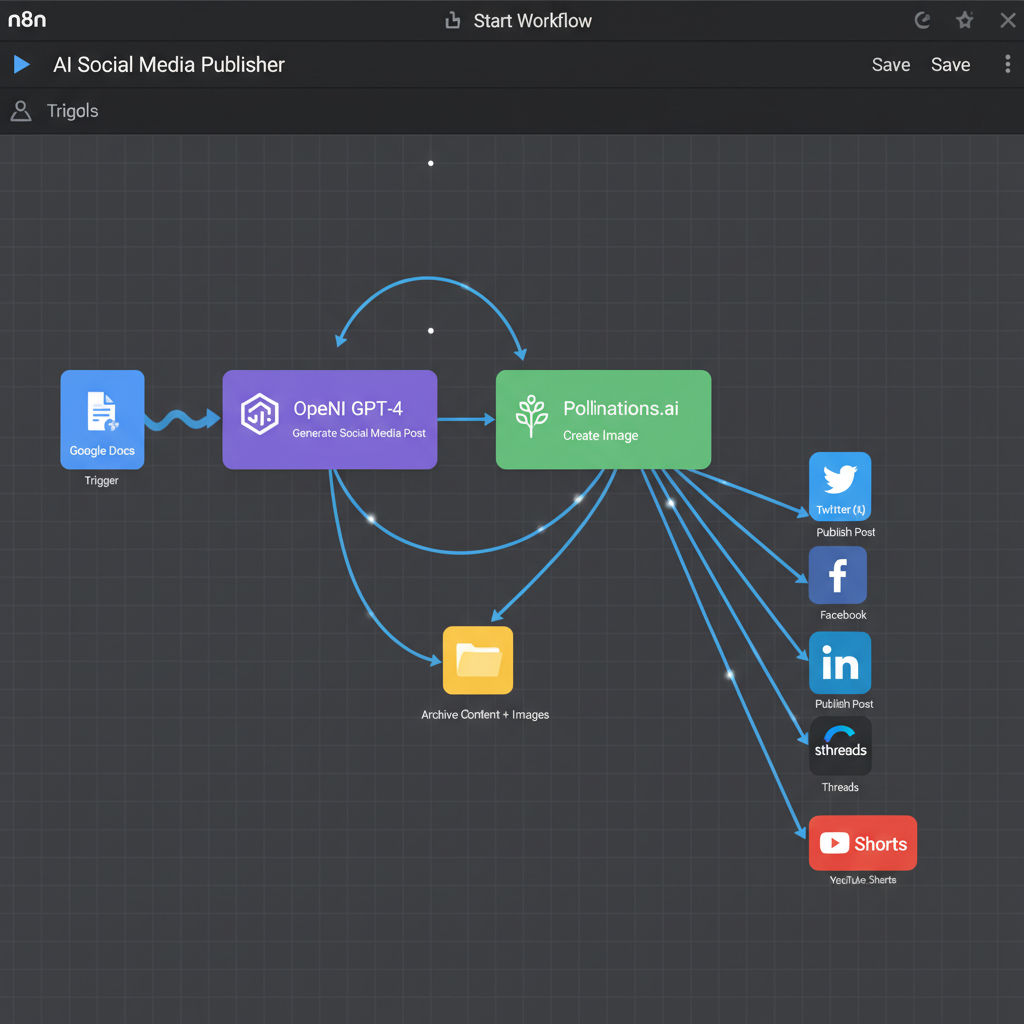Click the star favorite icon
Viewport: 1024px width, 1024px height.
964,20
